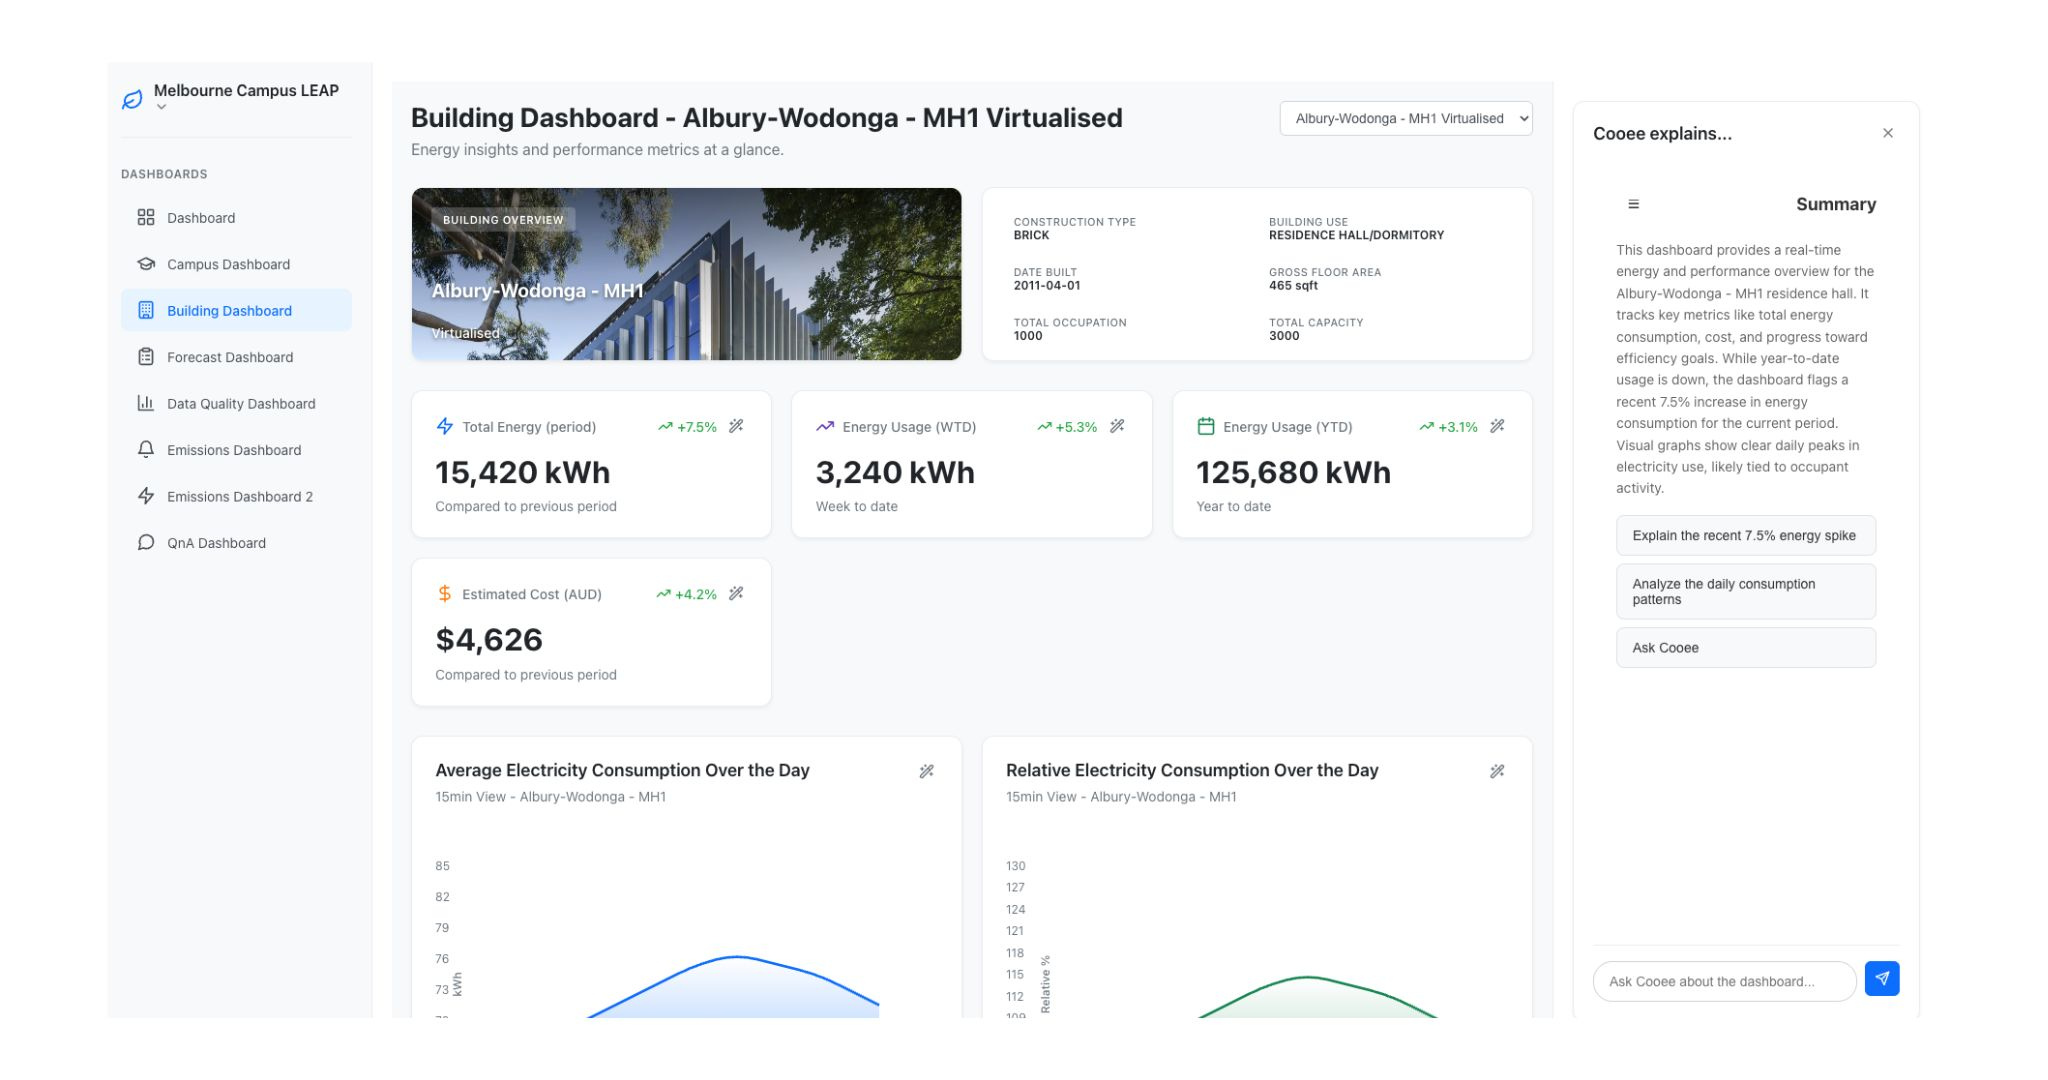Click the magic wand icon on Estimated Cost card

pos(736,594)
